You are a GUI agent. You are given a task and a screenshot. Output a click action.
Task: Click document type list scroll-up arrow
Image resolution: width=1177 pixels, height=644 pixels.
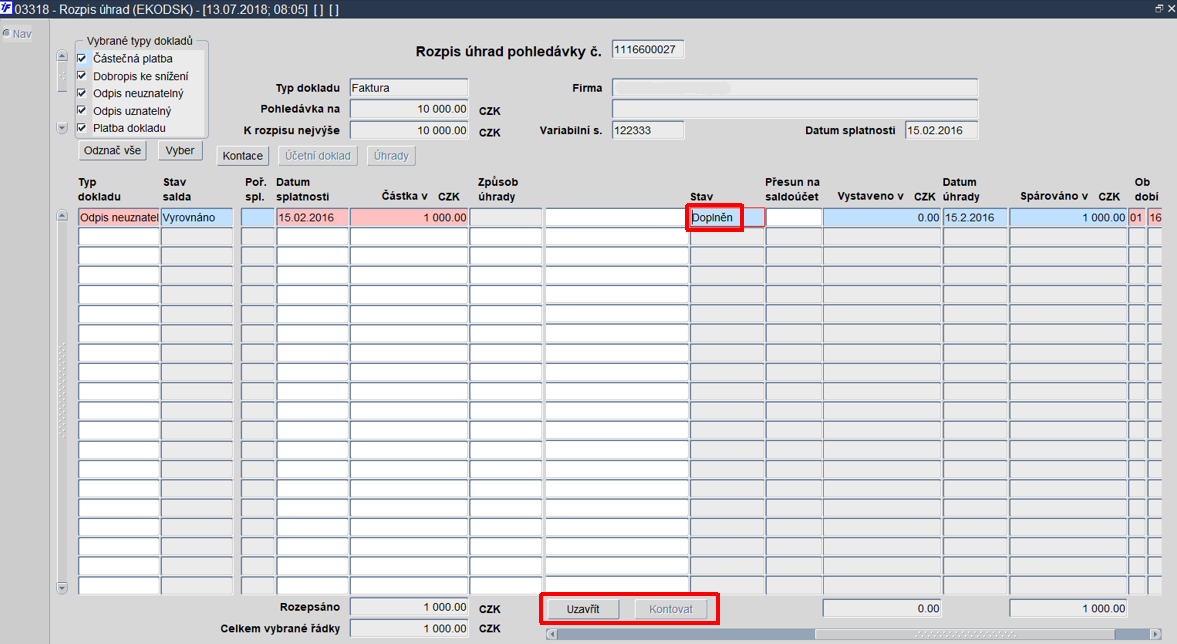62,56
